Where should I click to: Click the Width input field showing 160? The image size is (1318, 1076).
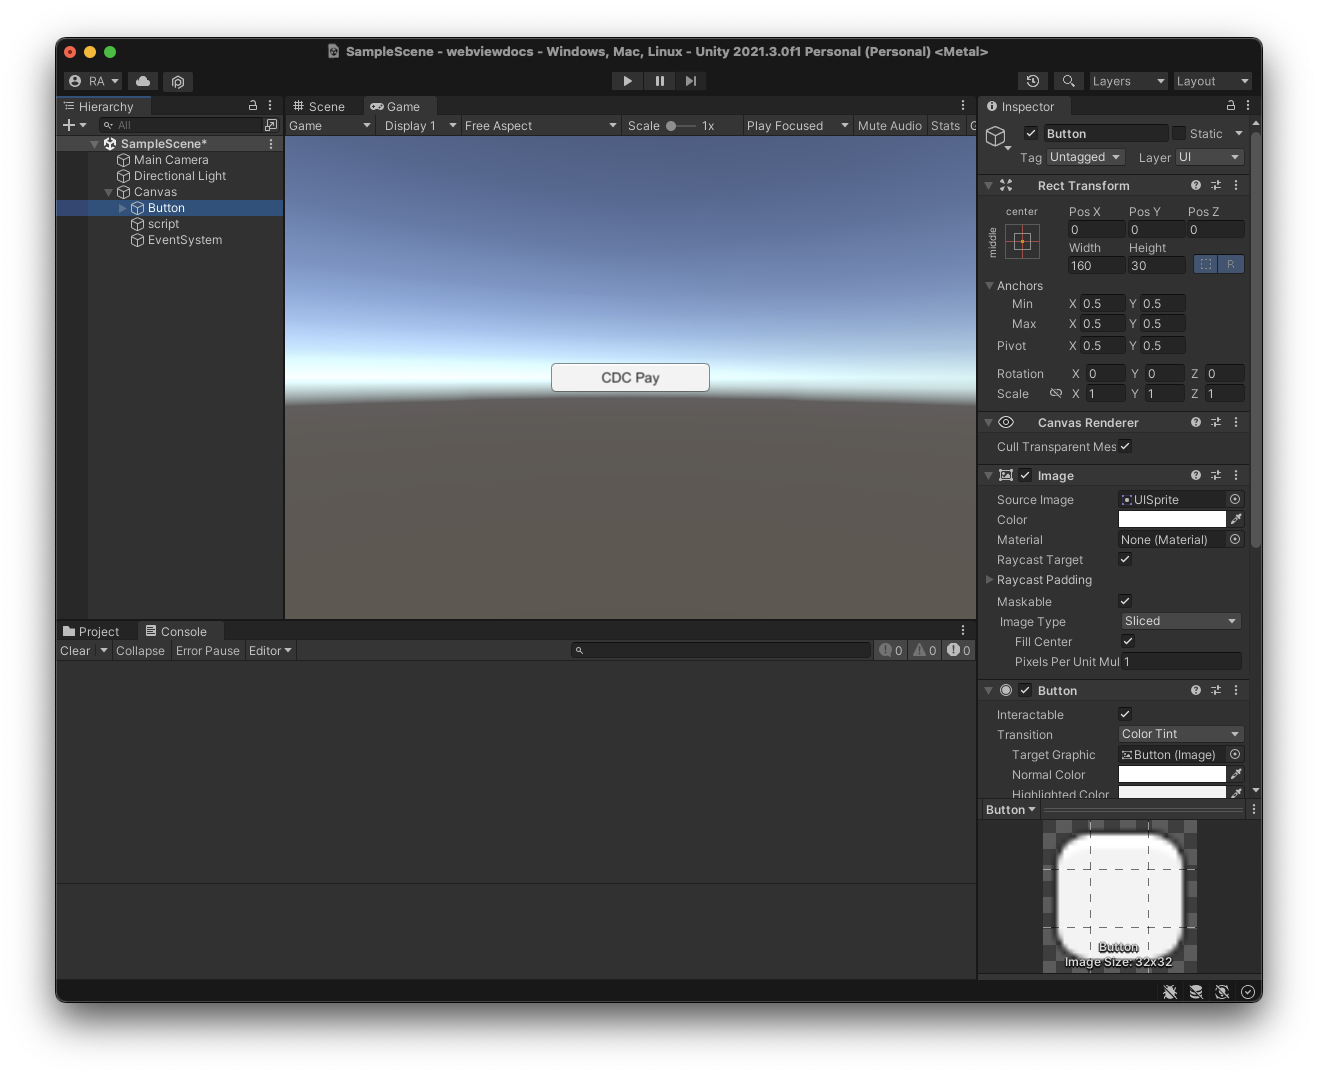[x=1095, y=265]
